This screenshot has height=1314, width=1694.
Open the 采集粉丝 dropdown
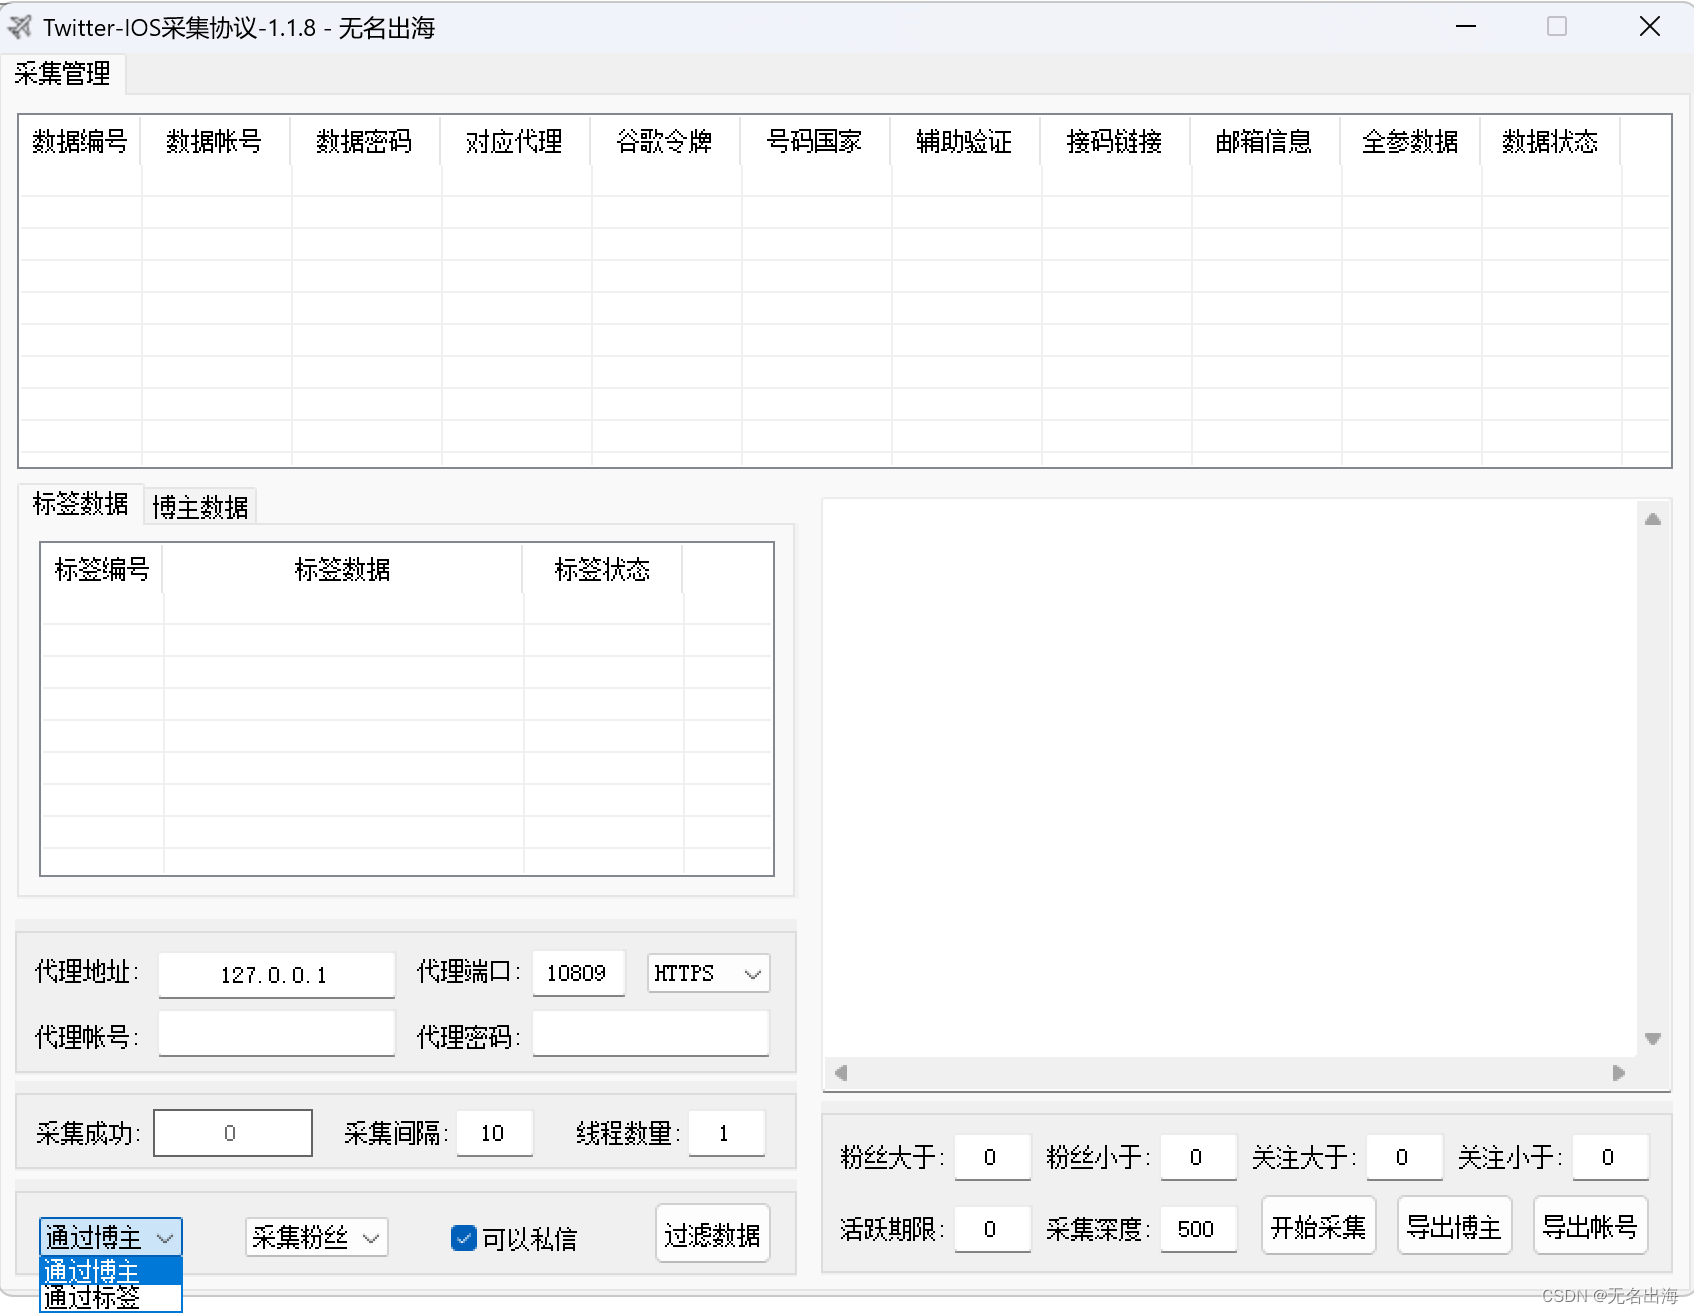tap(316, 1238)
